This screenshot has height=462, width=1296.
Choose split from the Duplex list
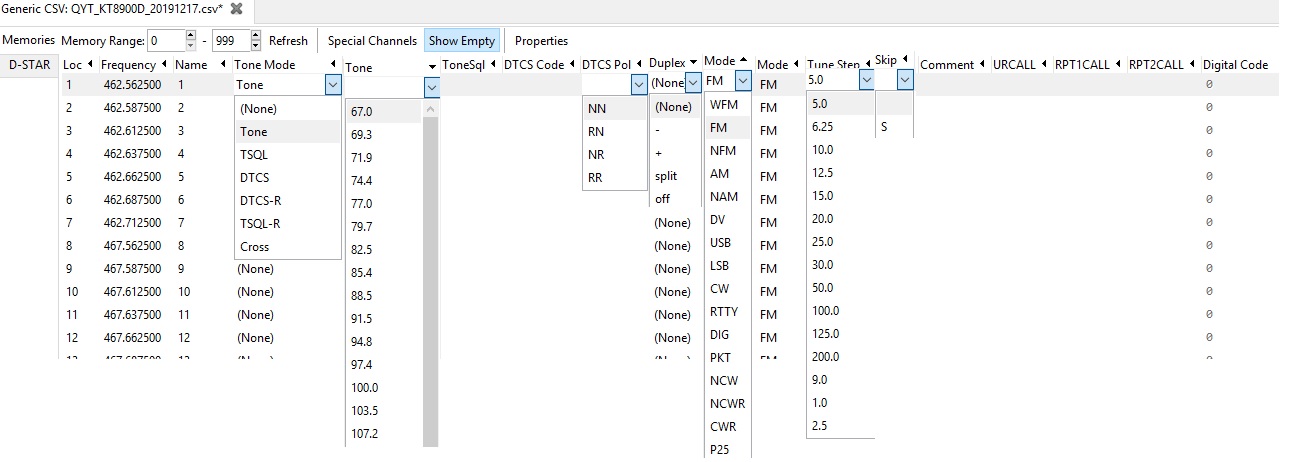(666, 176)
